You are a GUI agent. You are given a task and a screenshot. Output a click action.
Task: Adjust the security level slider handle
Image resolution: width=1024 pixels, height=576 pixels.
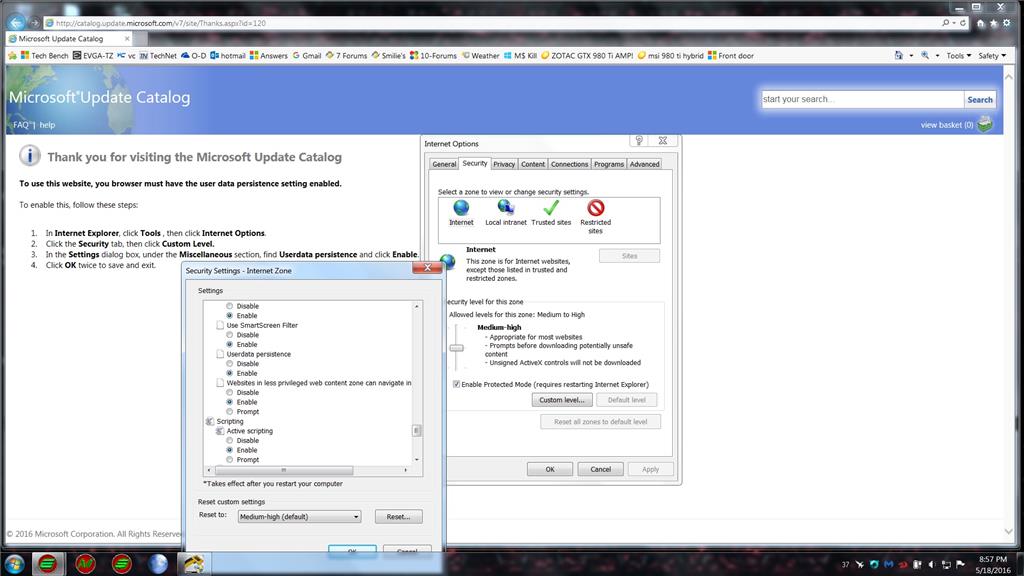tap(456, 348)
